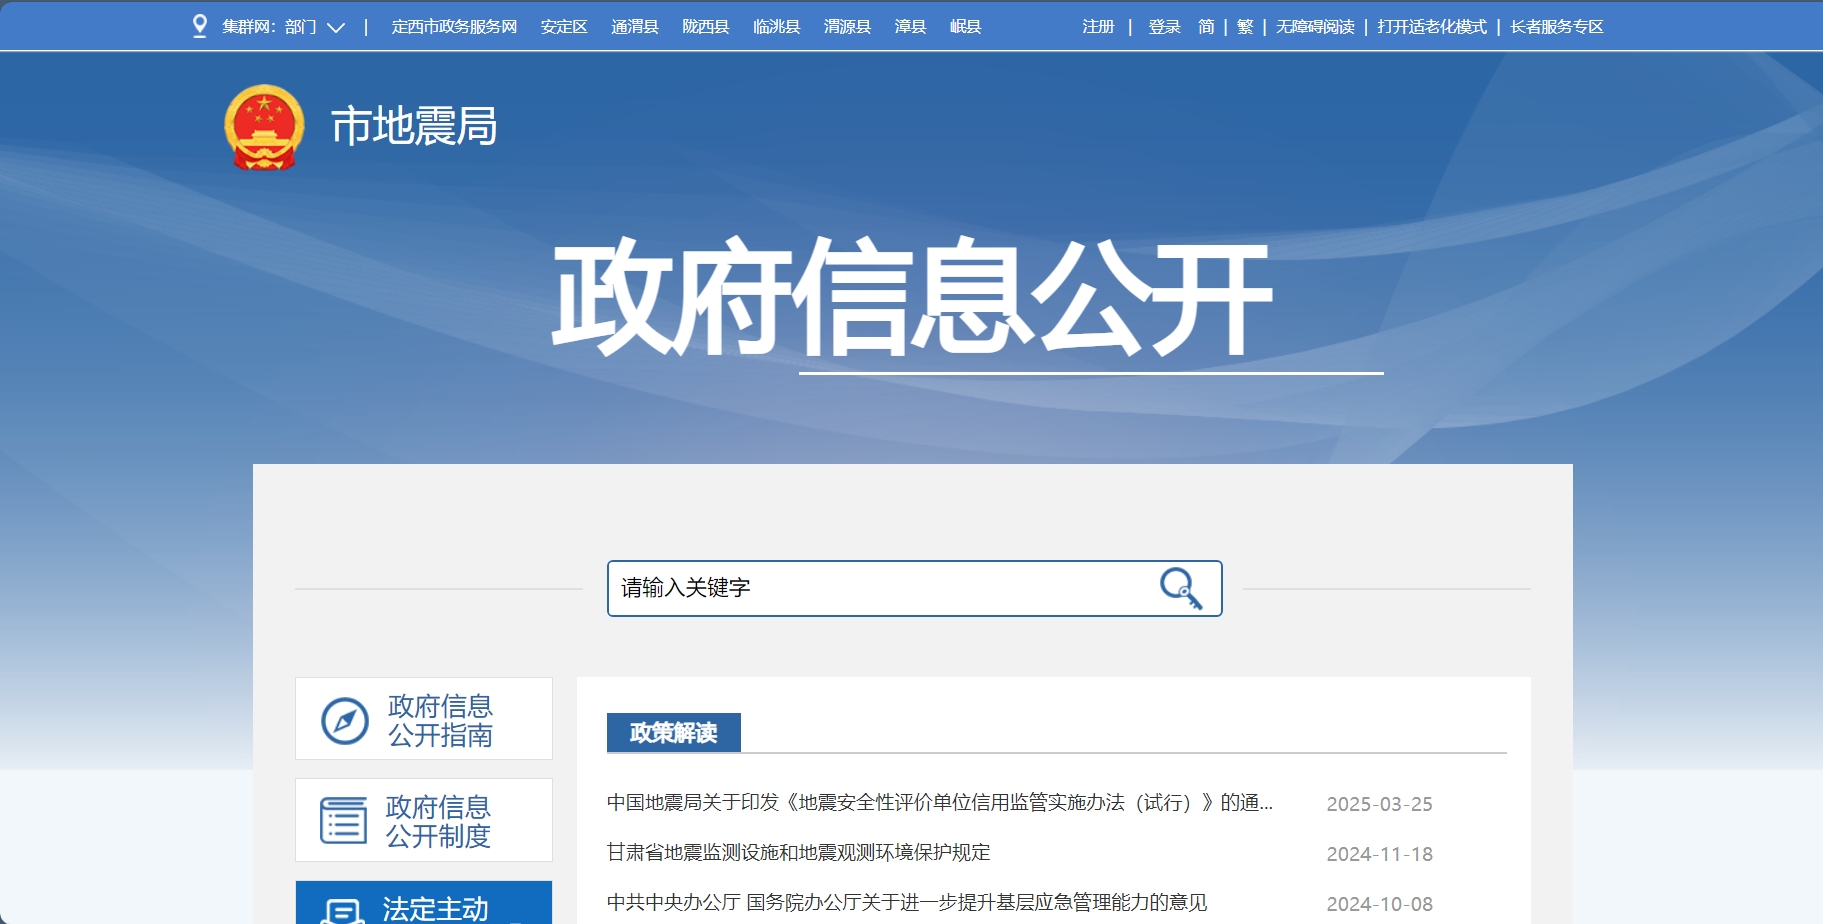This screenshot has height=924, width=1823.
Task: Select the 法定主动 sidebar button
Action: point(435,908)
